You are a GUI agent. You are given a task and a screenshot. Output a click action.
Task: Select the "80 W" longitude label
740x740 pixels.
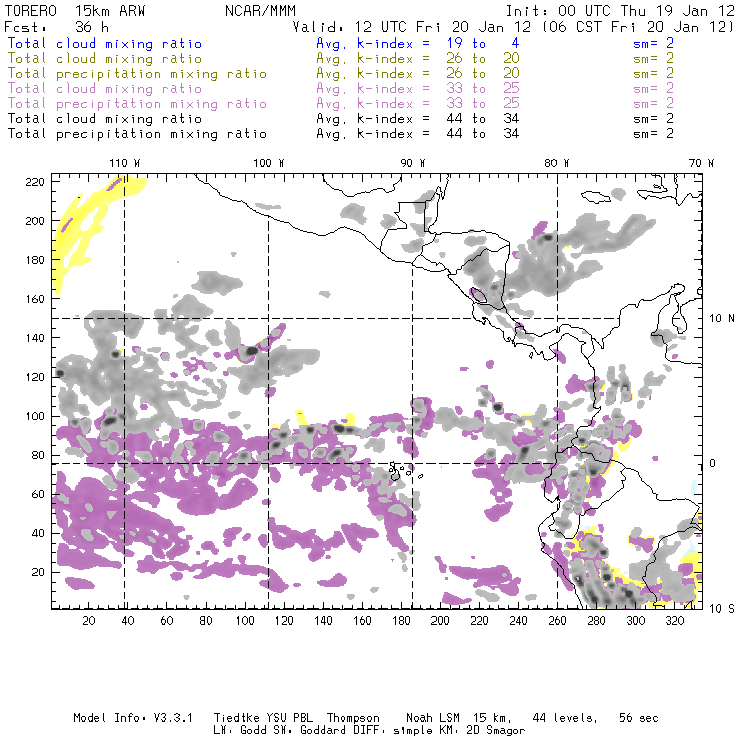click(x=557, y=163)
